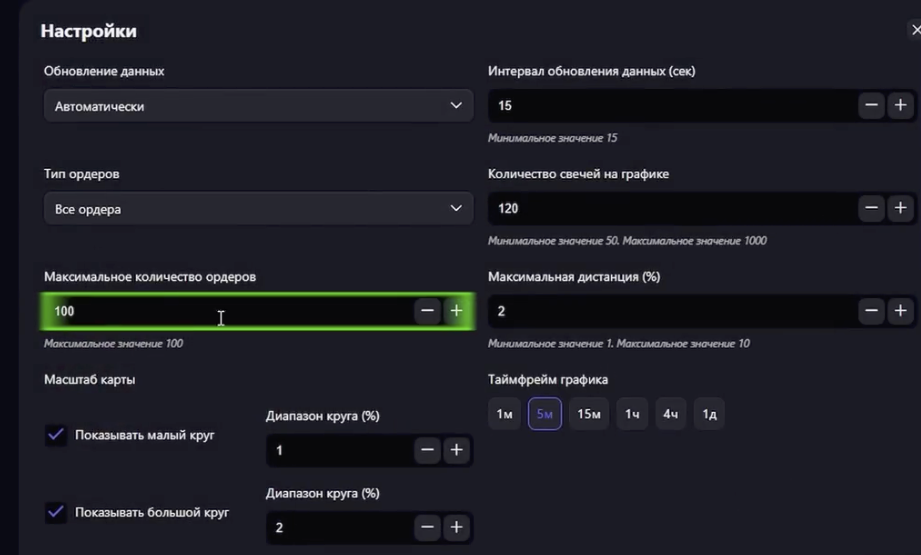Decrease maximum number of orders
The image size is (921, 555).
pyautogui.click(x=428, y=311)
